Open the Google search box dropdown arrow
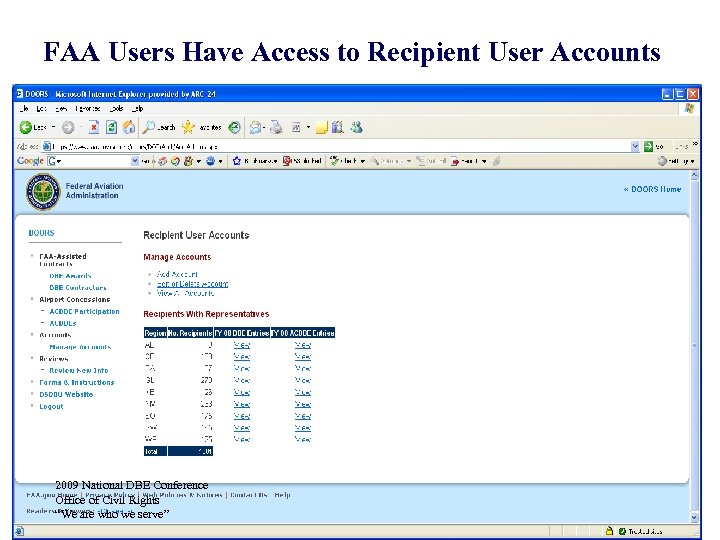 pyautogui.click(x=135, y=161)
